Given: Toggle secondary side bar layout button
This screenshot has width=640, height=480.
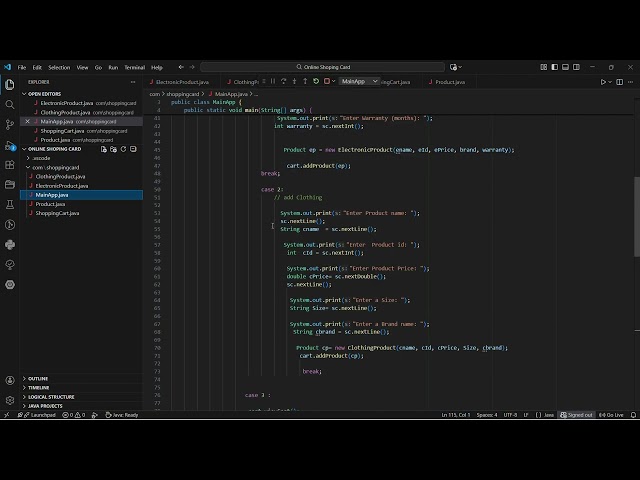Looking at the screenshot, I should pyautogui.click(x=576, y=67).
